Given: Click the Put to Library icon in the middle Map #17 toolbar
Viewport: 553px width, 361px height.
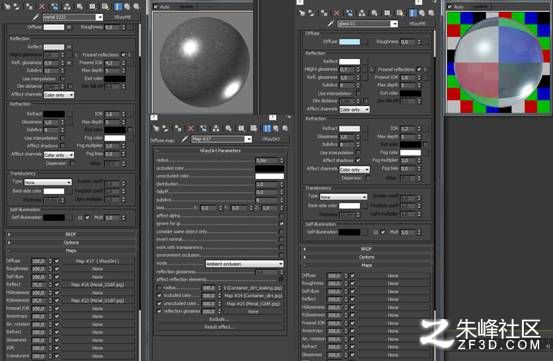Looking at the screenshot, I should pos(229,129).
